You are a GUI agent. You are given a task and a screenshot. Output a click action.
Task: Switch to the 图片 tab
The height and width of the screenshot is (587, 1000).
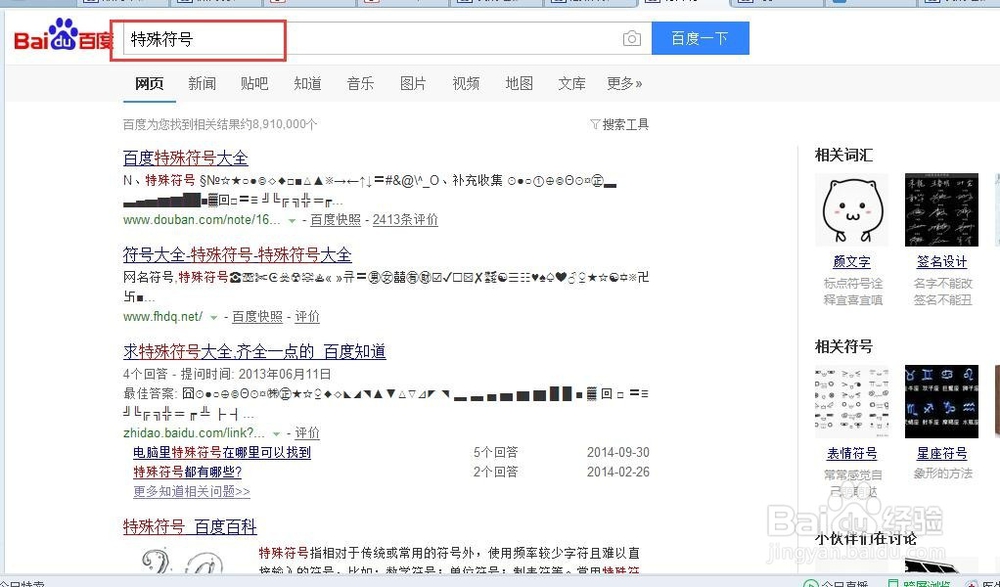413,84
